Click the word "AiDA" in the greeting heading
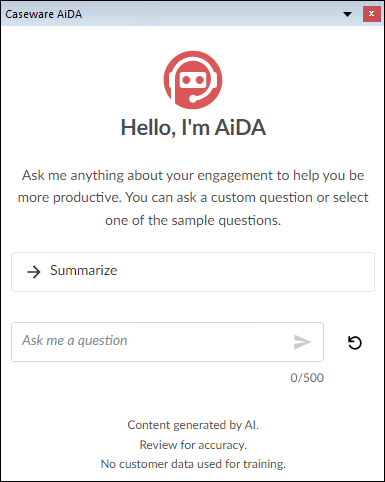Screen dimensions: 385x482 pos(240,127)
